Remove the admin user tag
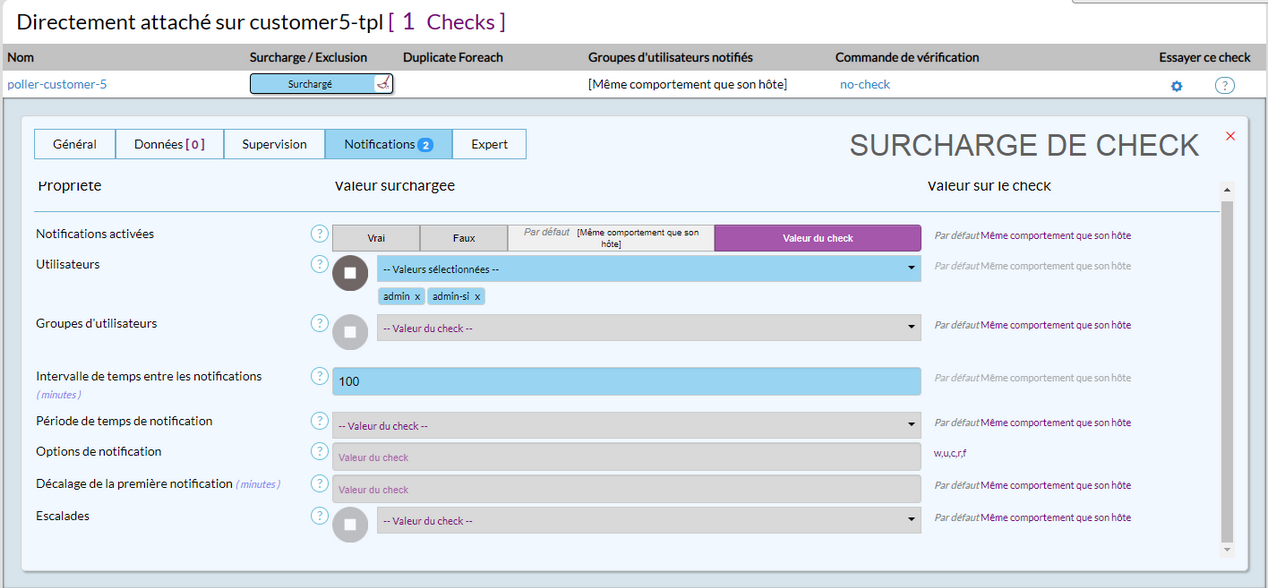This screenshot has width=1268, height=588. (417, 297)
